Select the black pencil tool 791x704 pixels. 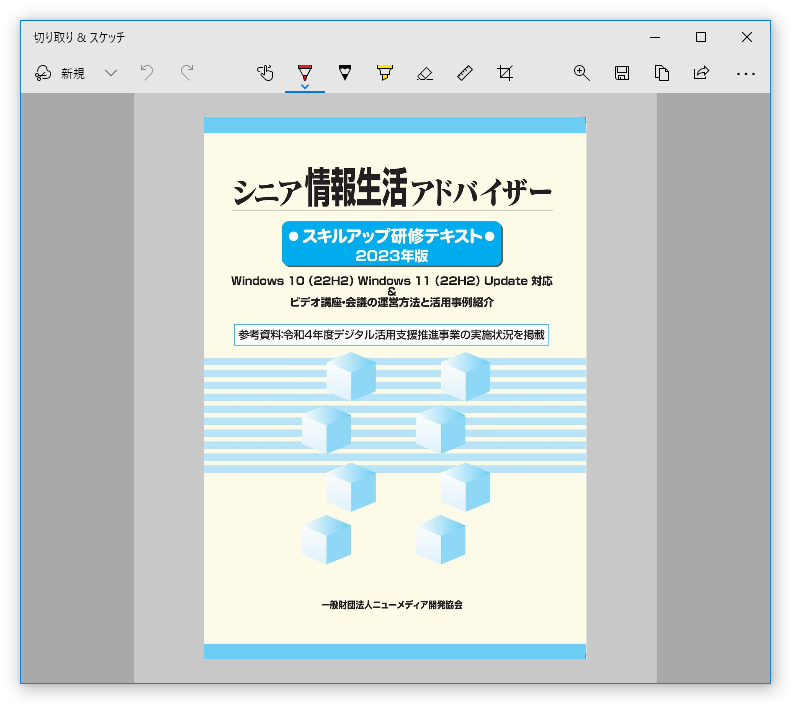tap(345, 73)
